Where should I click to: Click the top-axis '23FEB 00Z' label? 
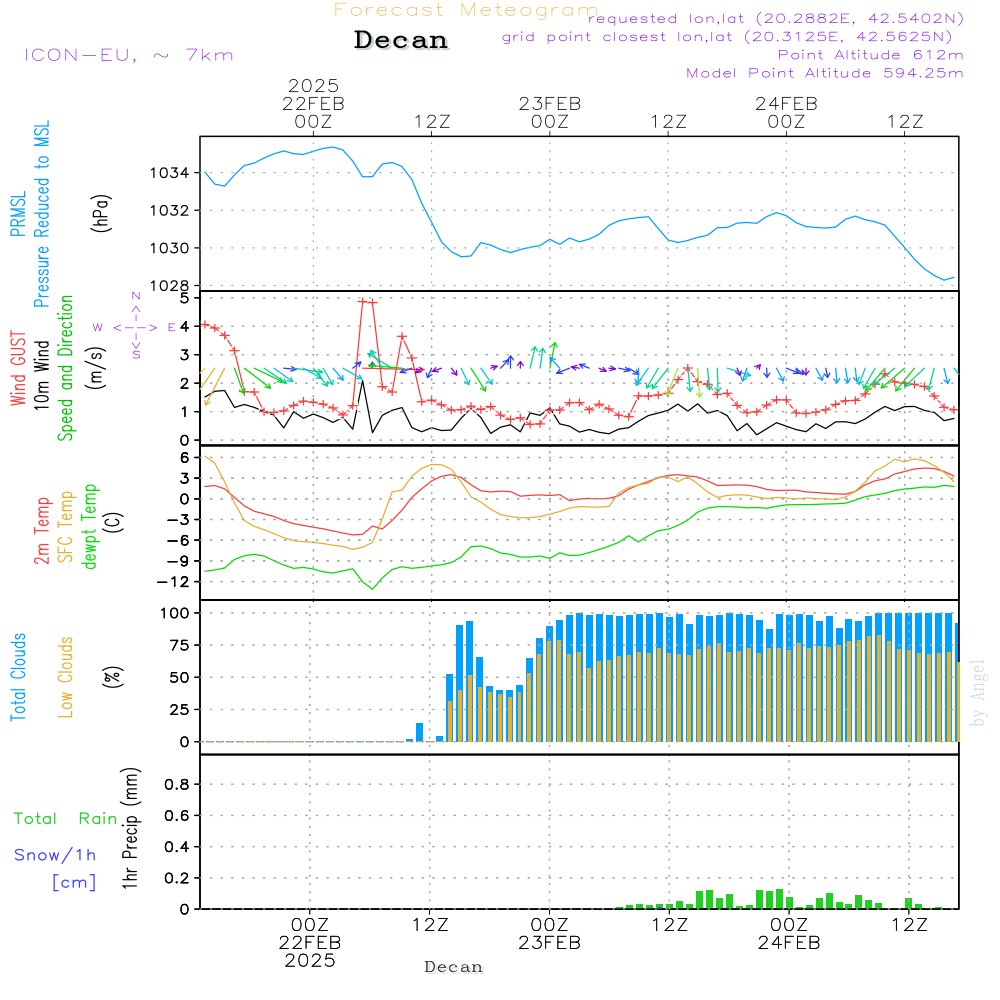click(x=550, y=112)
